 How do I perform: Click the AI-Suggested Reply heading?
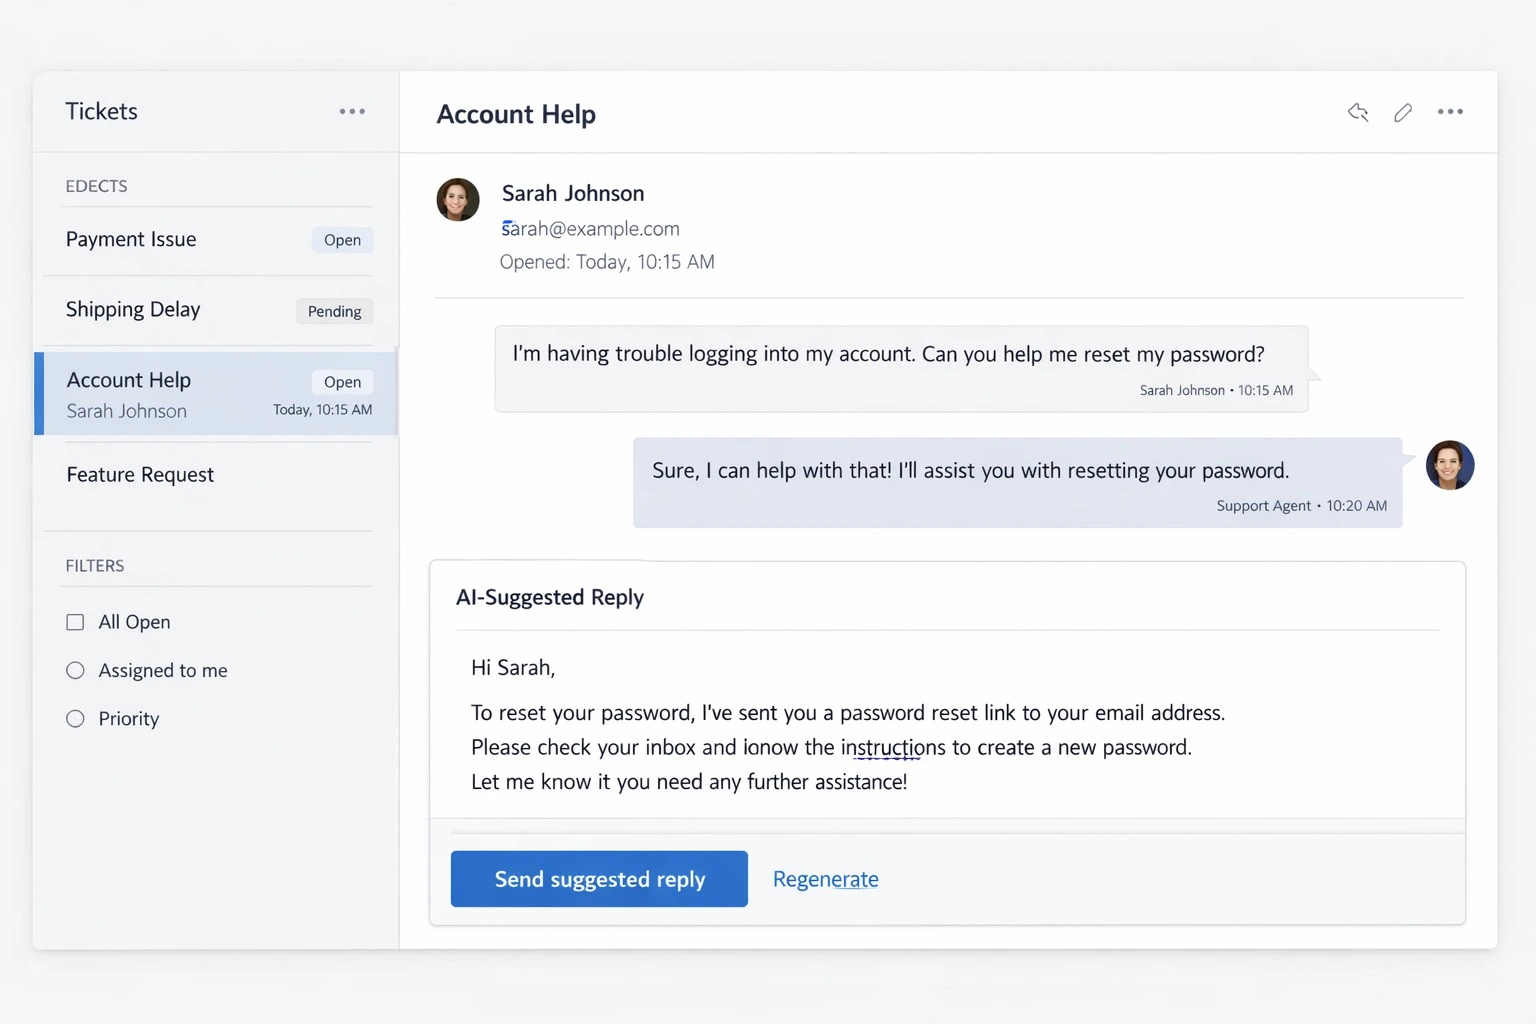[550, 597]
